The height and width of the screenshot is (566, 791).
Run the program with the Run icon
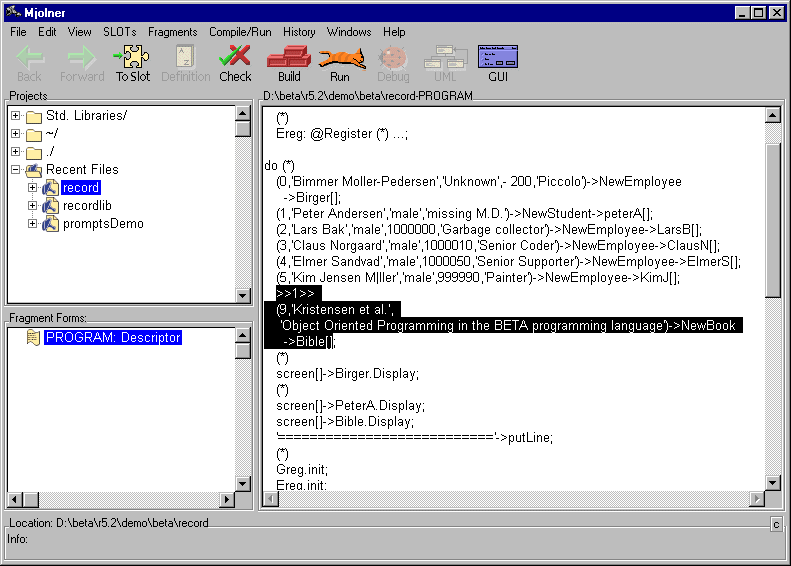click(340, 62)
